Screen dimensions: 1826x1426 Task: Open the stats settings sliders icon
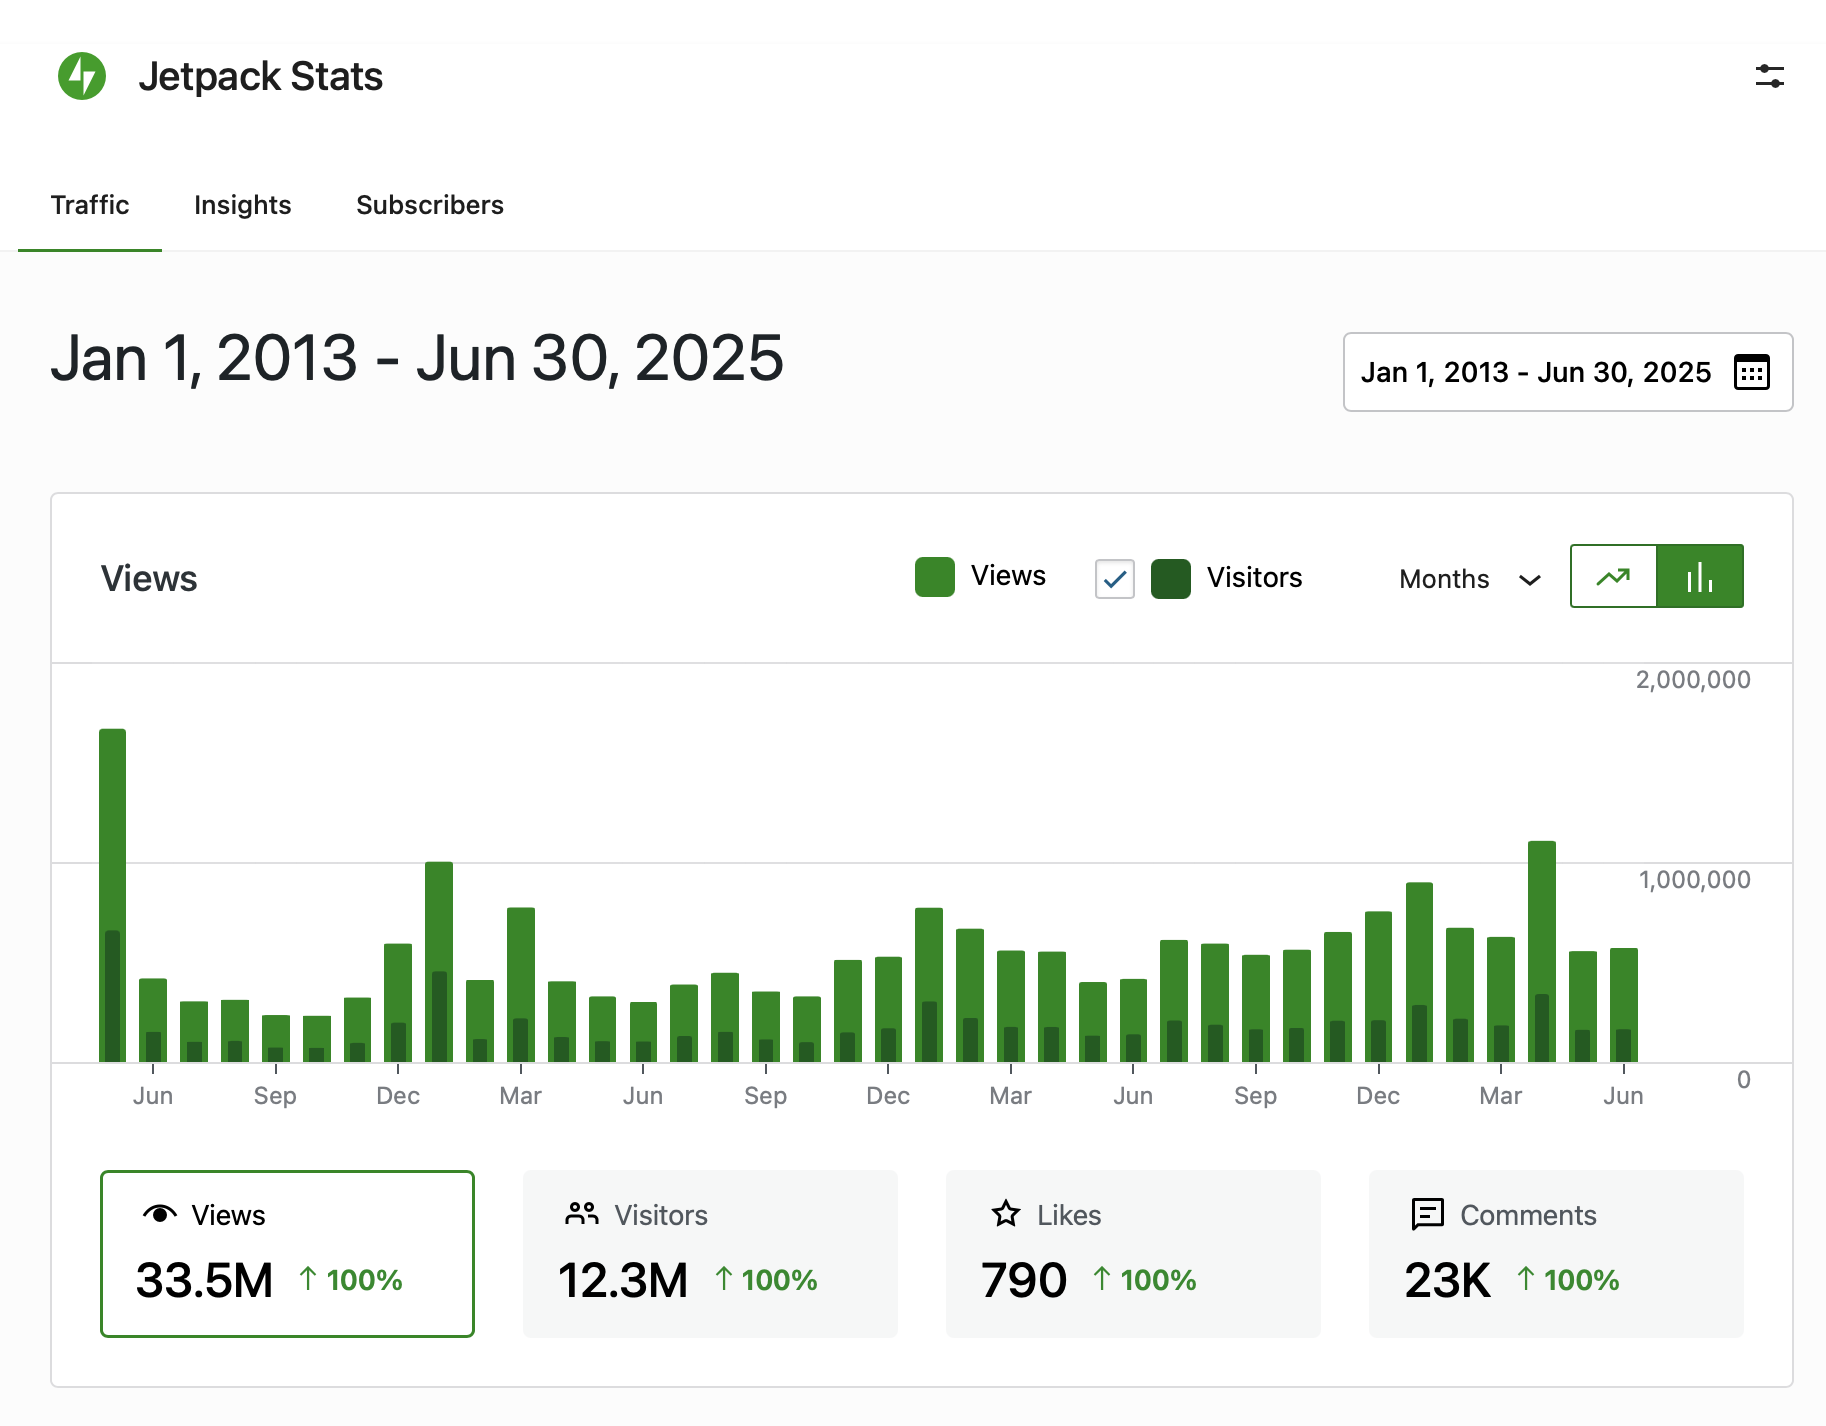(1769, 76)
